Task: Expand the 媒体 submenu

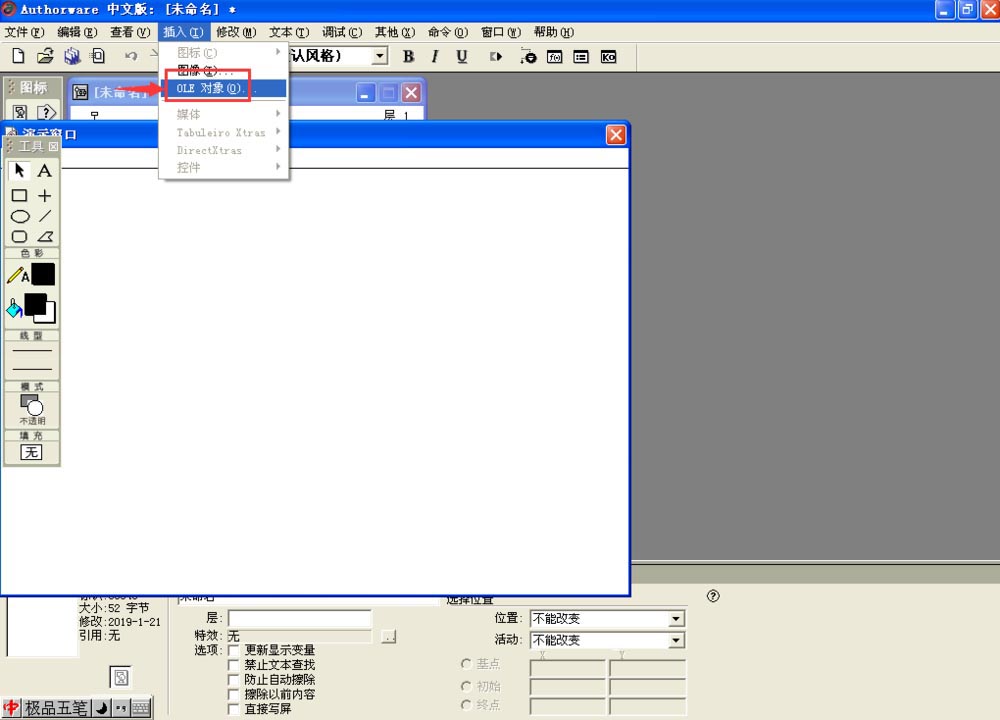Action: pos(223,114)
